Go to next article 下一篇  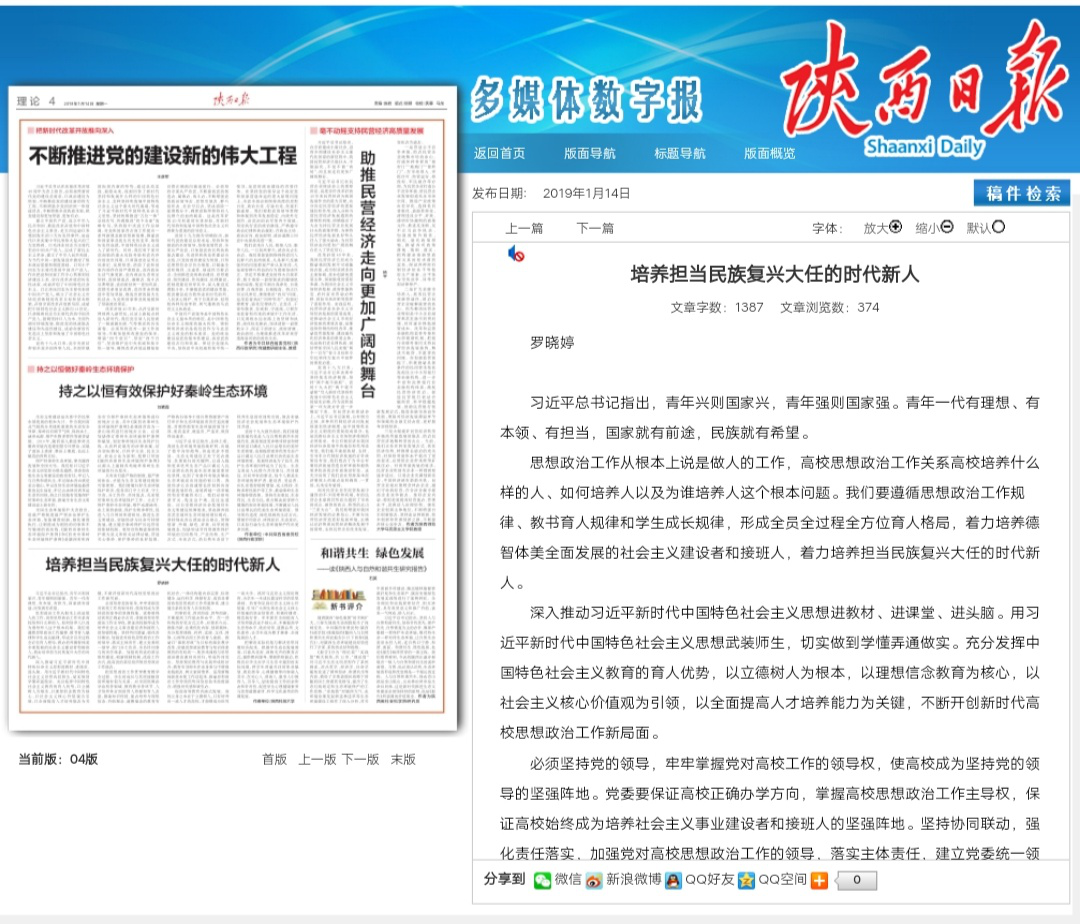[595, 228]
